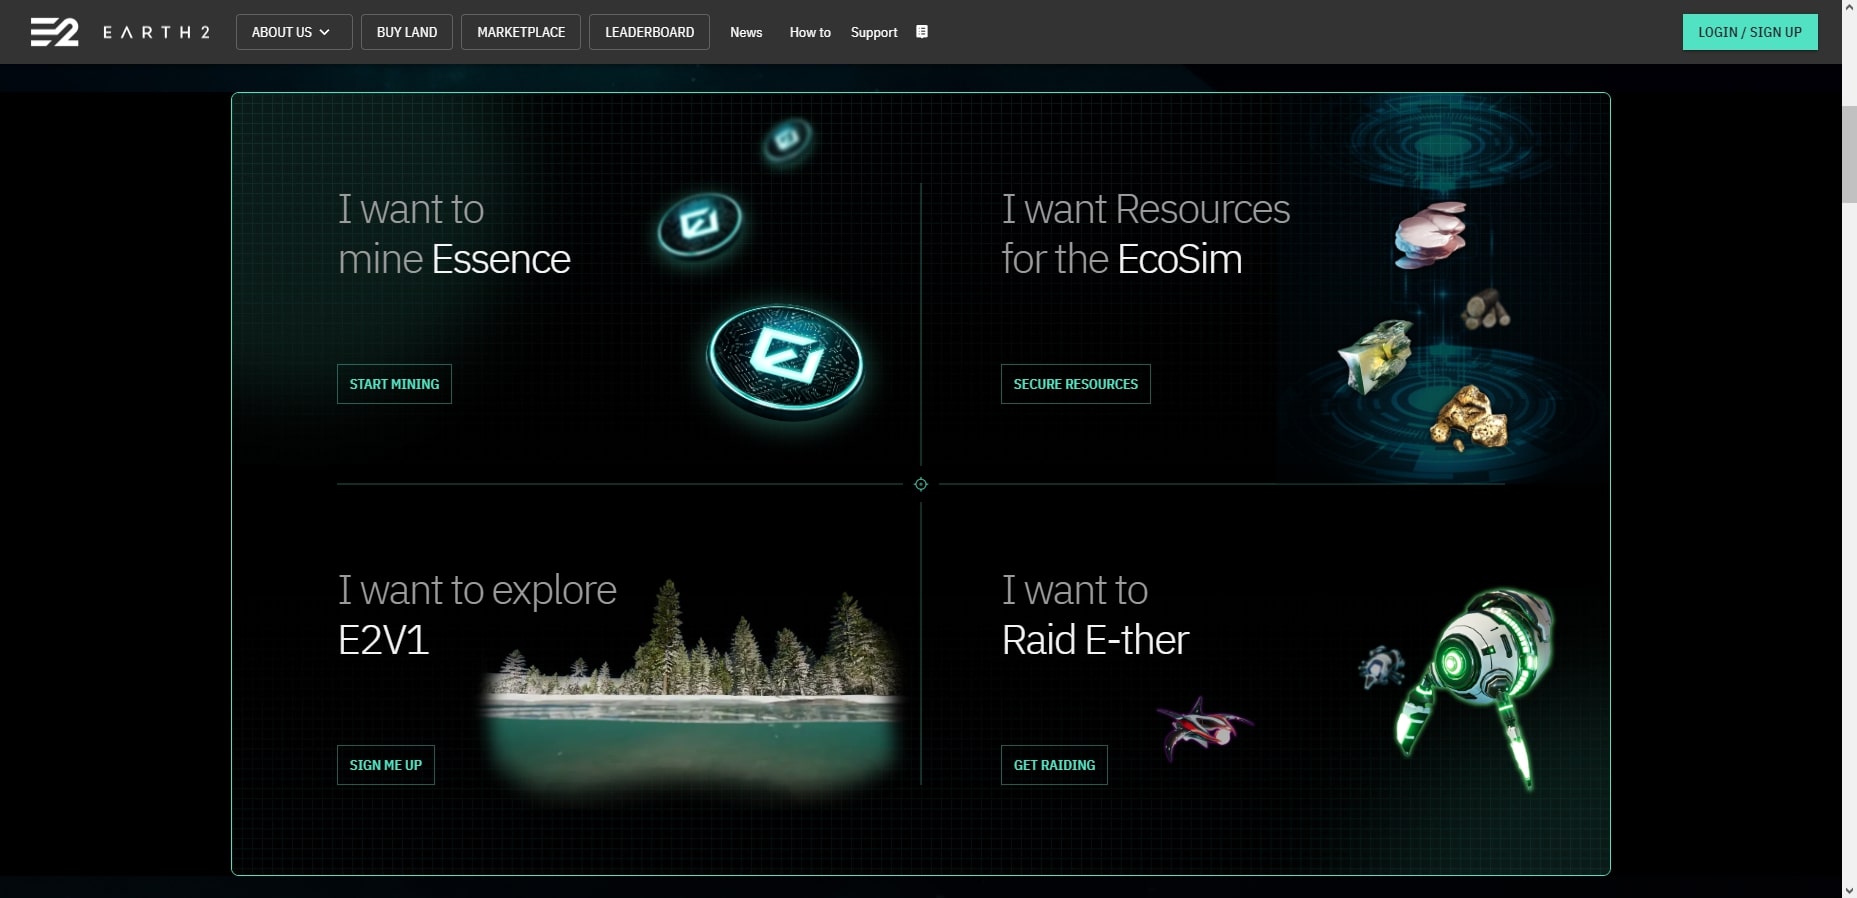
Task: Click the crosshair icon at panel center
Action: [x=921, y=484]
